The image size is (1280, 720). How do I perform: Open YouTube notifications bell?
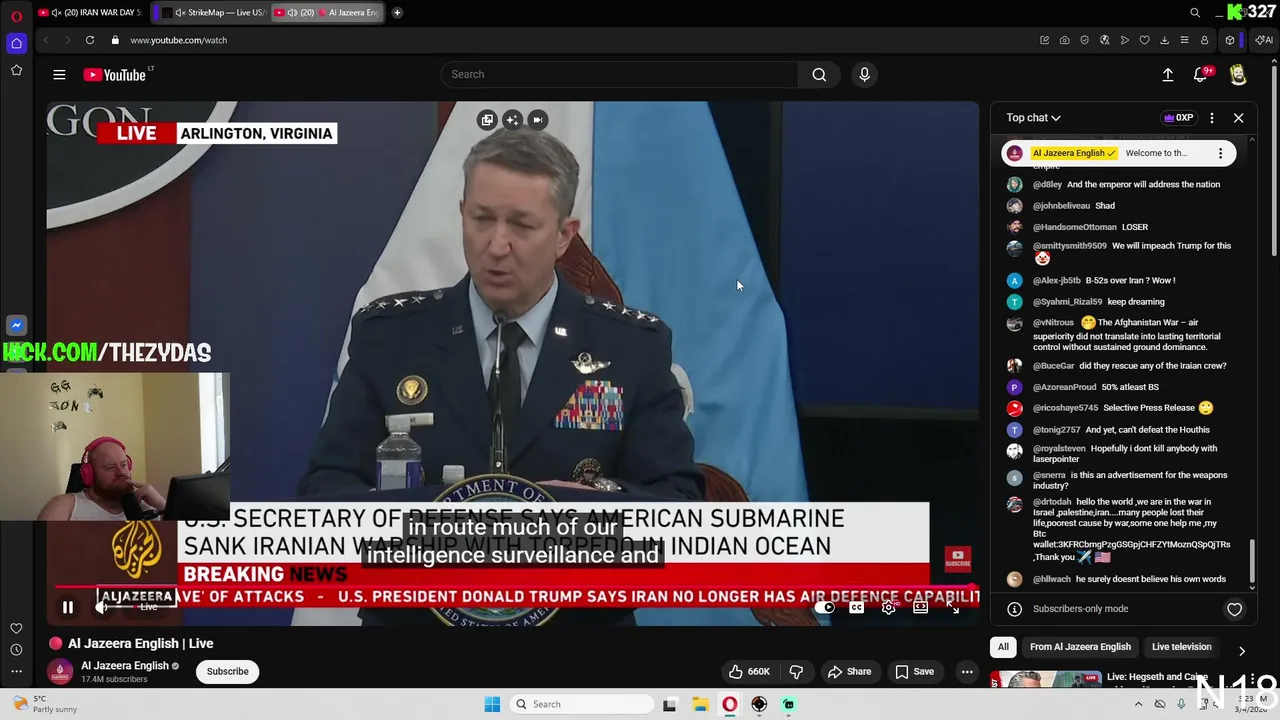pyautogui.click(x=1200, y=74)
